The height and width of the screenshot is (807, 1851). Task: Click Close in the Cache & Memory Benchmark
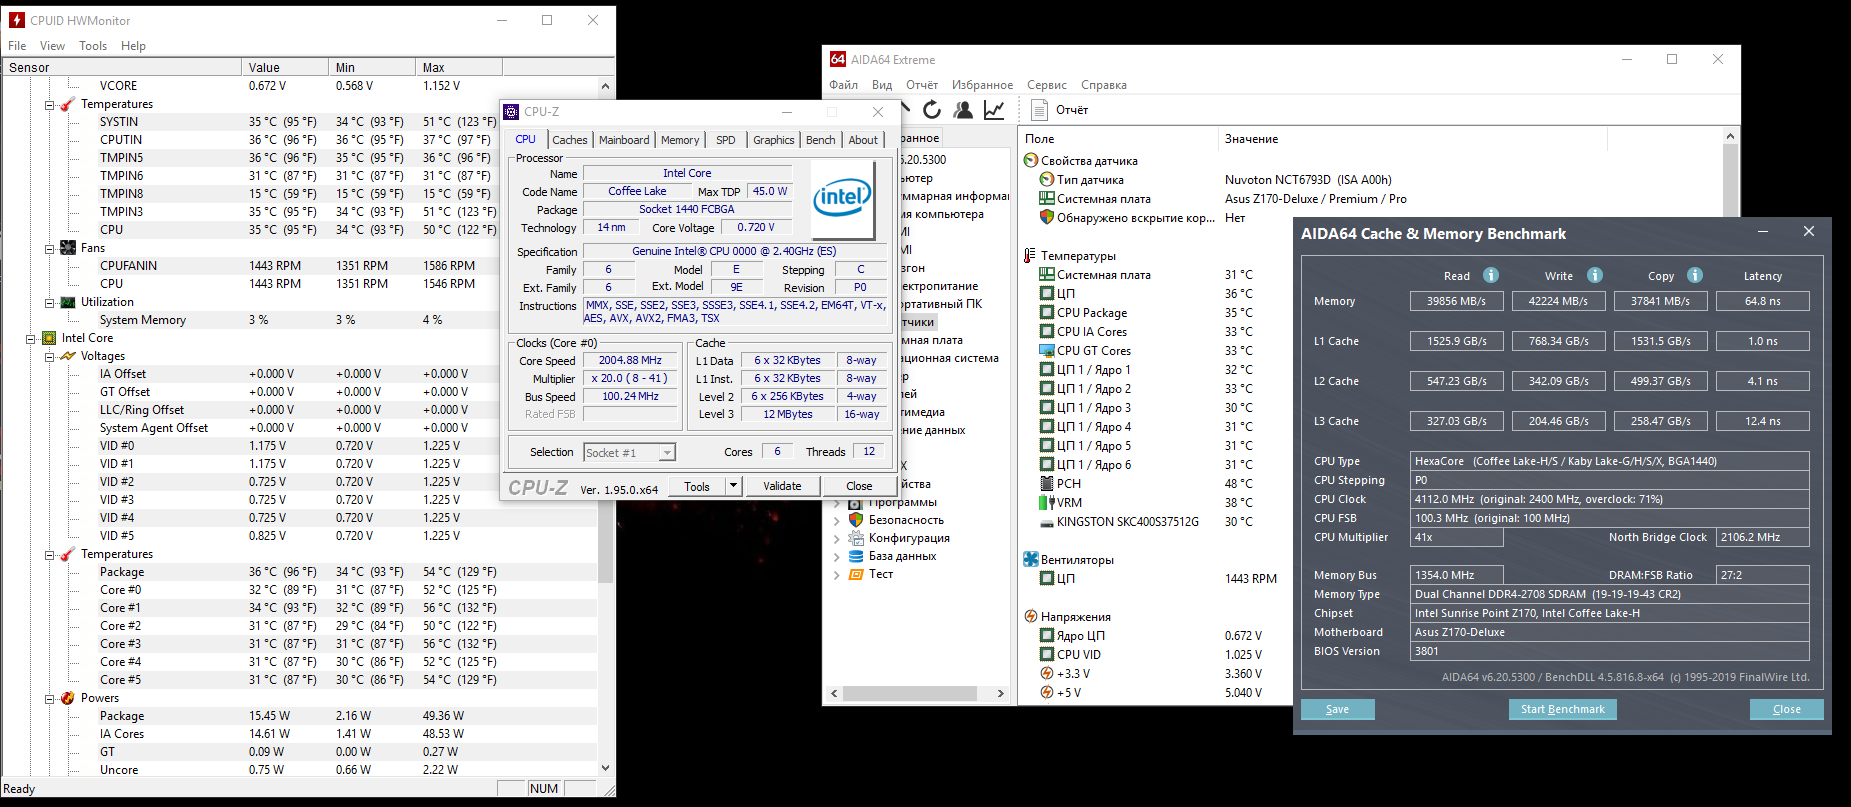click(1786, 709)
